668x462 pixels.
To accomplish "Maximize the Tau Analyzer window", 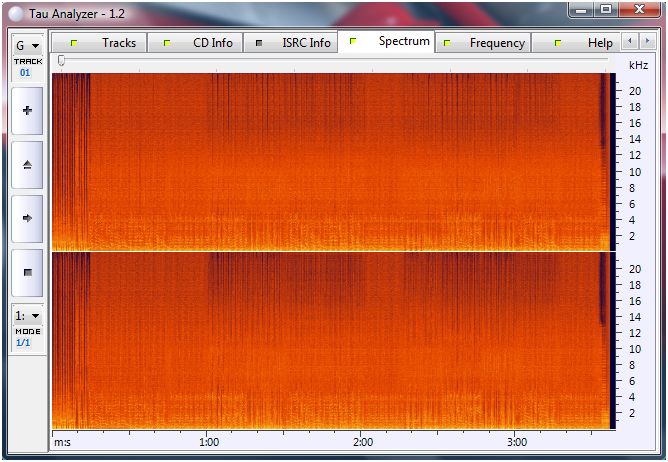I will [x=606, y=9].
